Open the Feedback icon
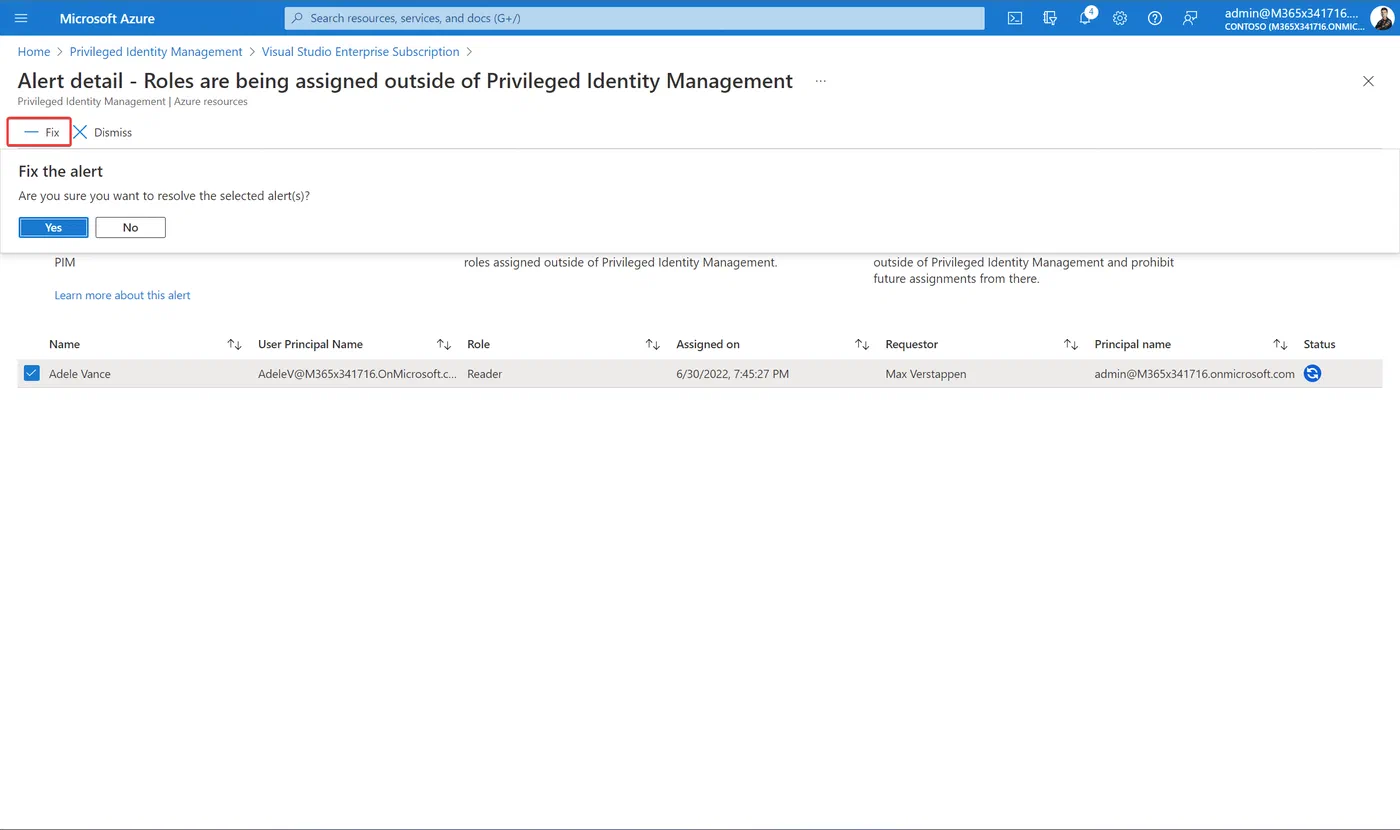Screen dimensions: 1400x830 1190,18
